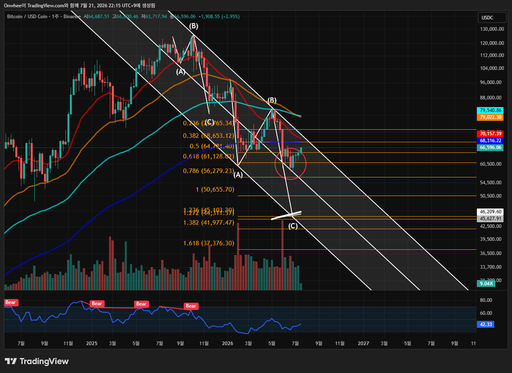Click the 60,500.00 price axis label

pos(490,164)
